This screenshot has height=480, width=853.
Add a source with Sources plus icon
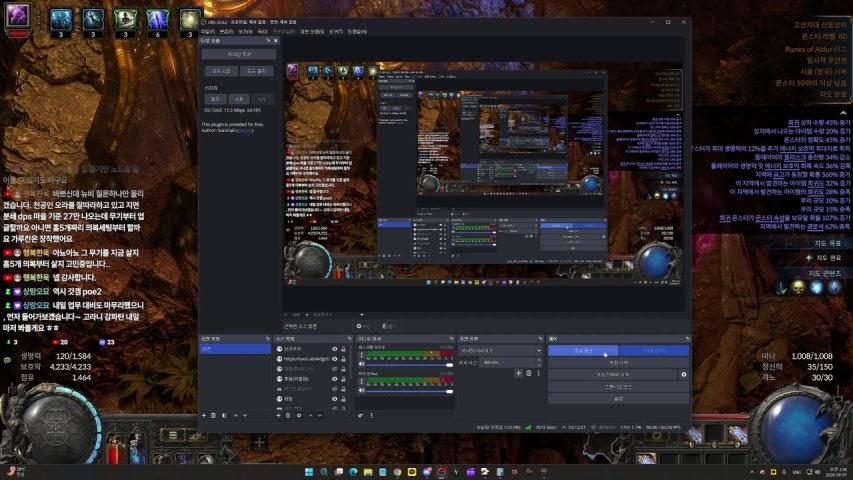coord(278,415)
